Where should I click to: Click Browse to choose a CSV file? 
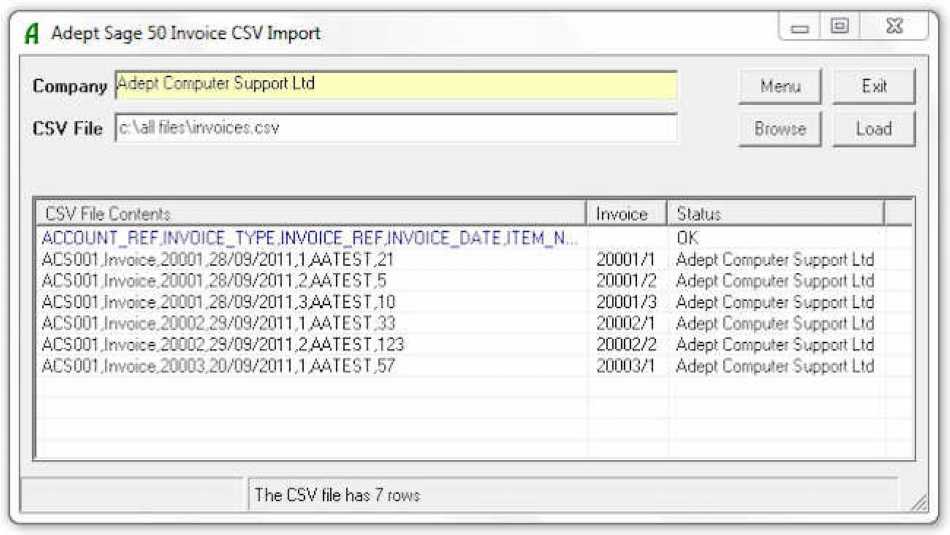coord(780,129)
